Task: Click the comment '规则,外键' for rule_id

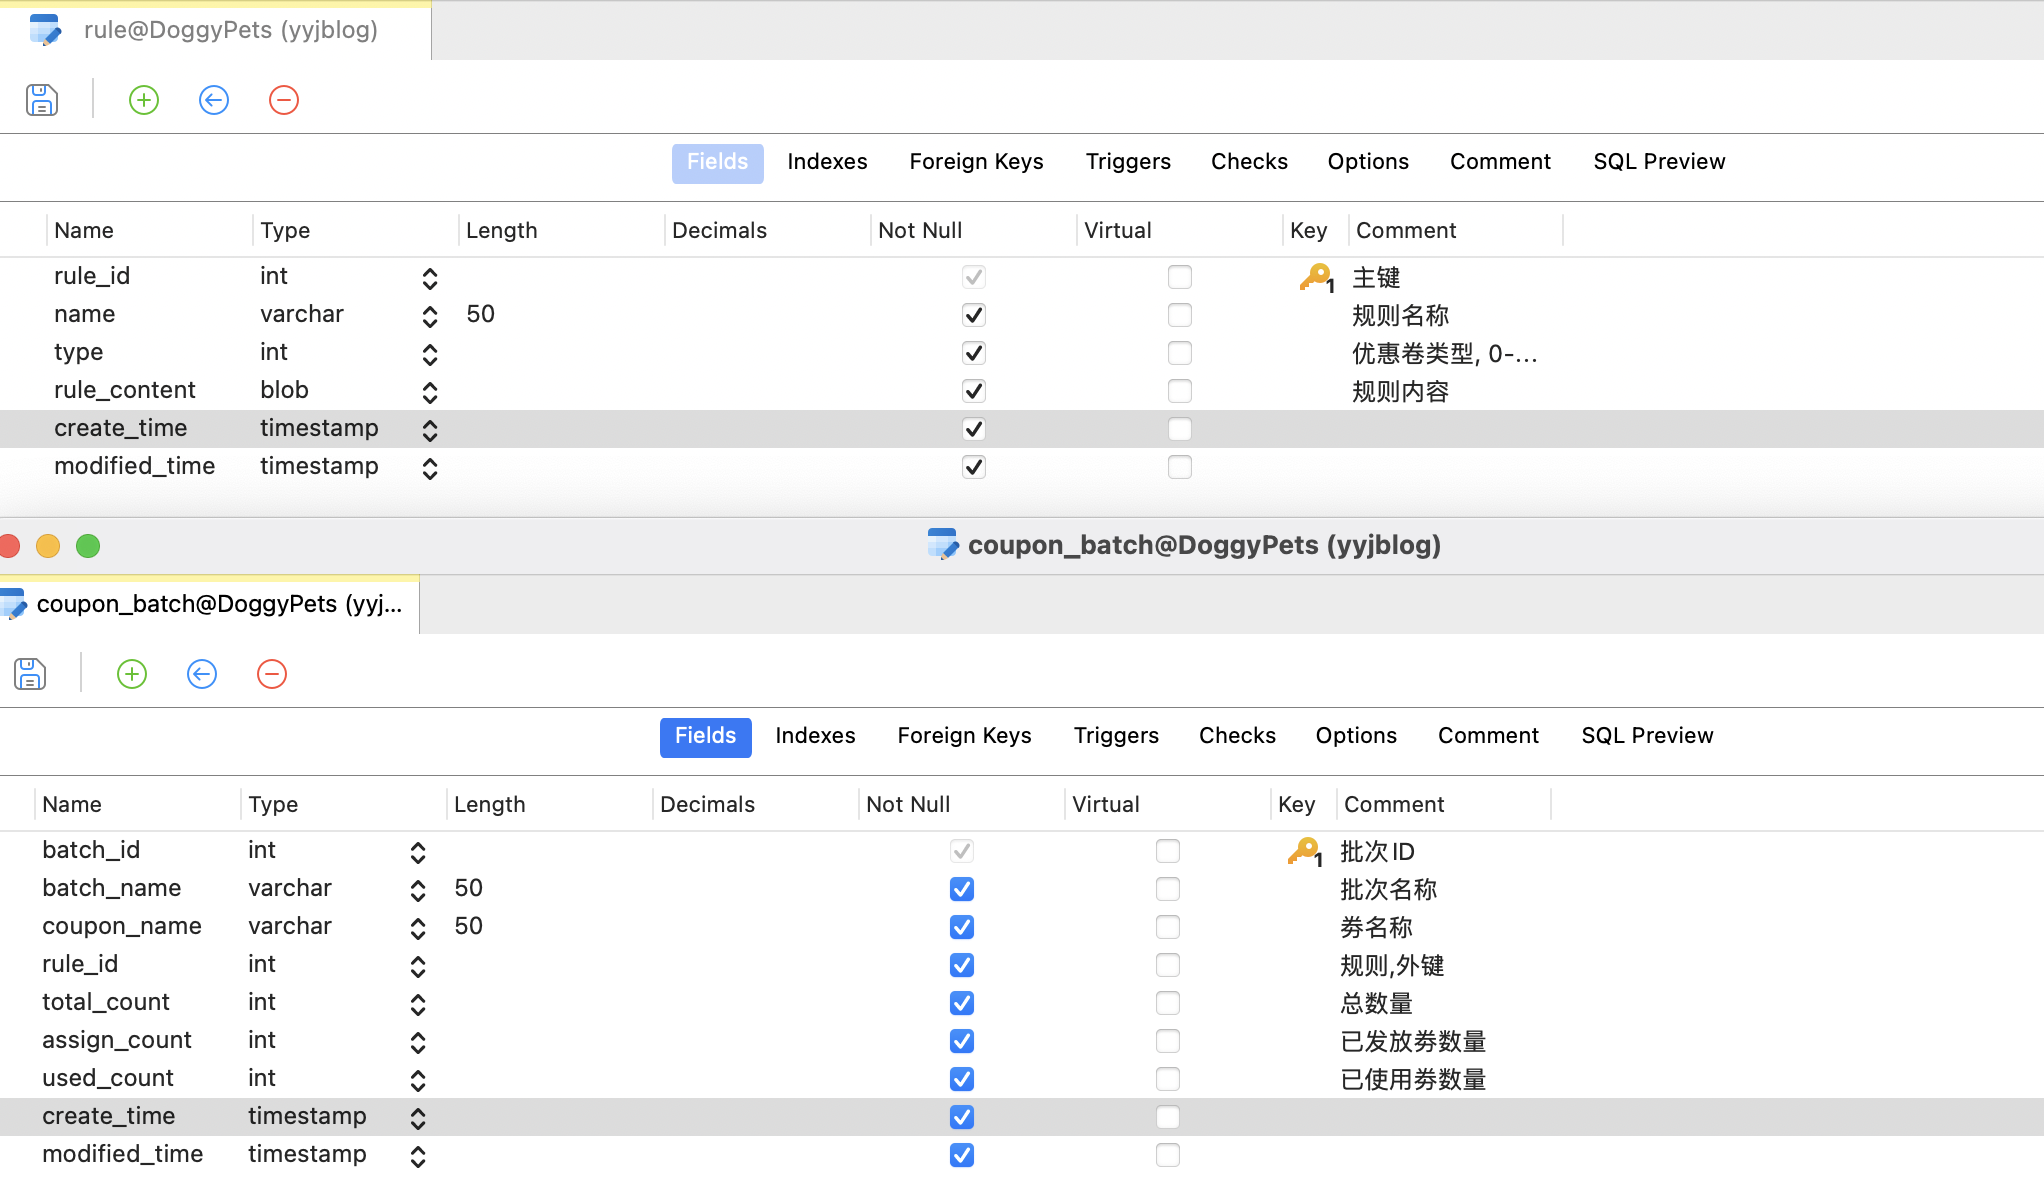Action: [x=1392, y=966]
